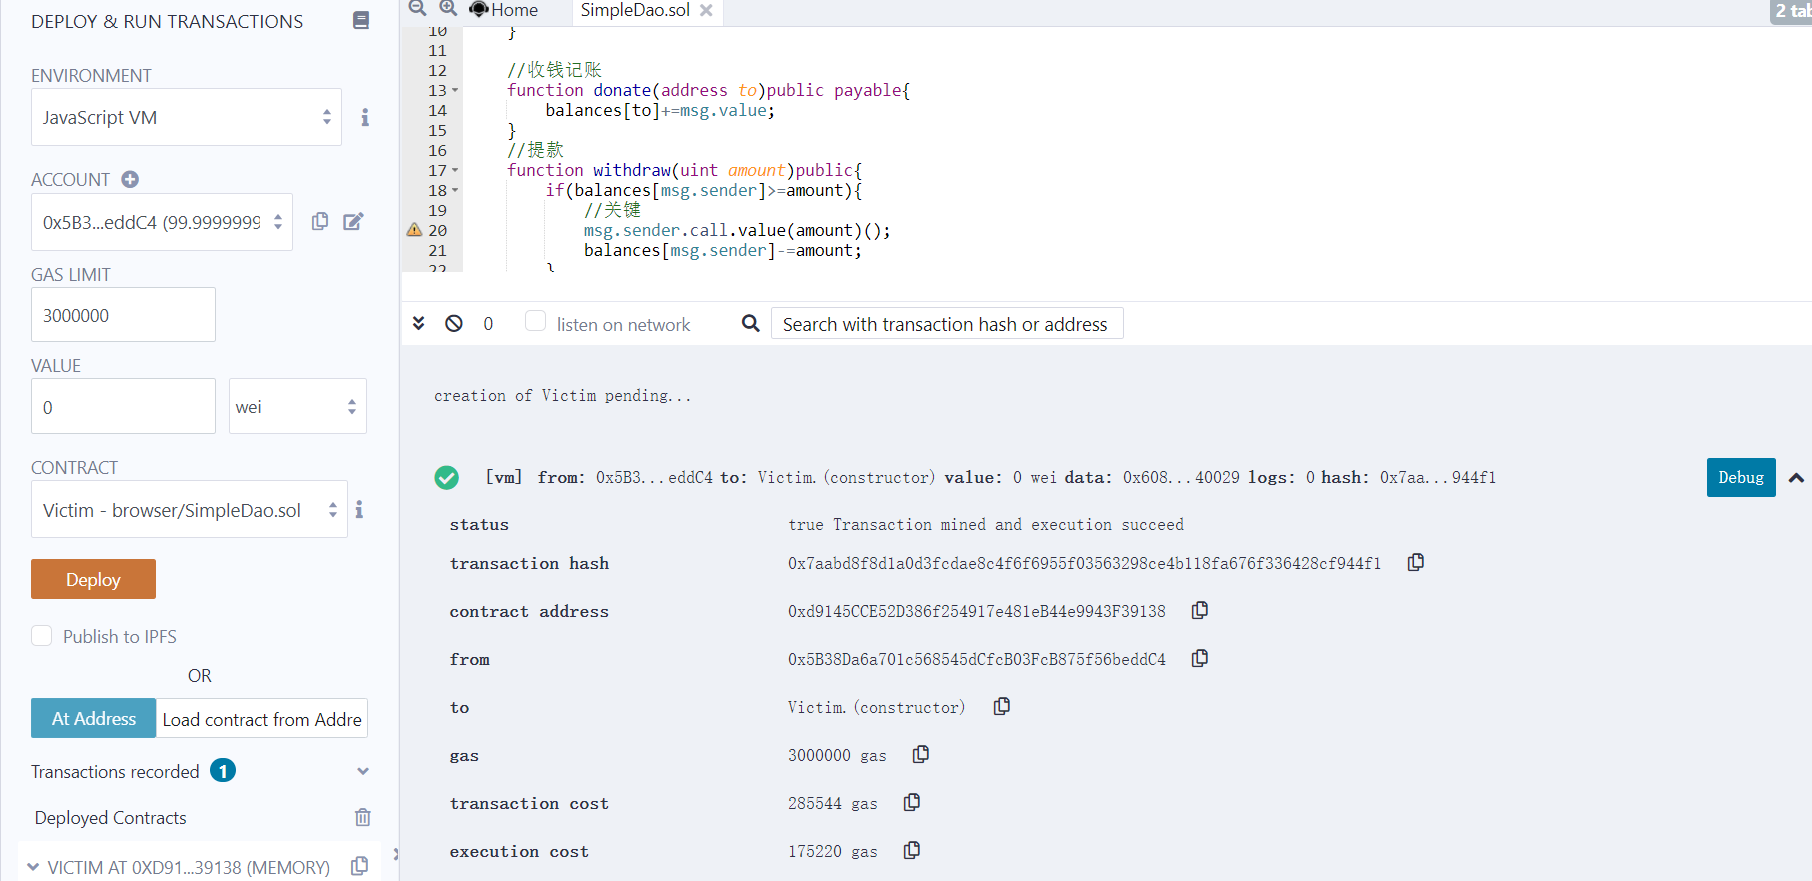The width and height of the screenshot is (1812, 881).
Task: Click the Debug button for the transaction
Action: coord(1740,477)
